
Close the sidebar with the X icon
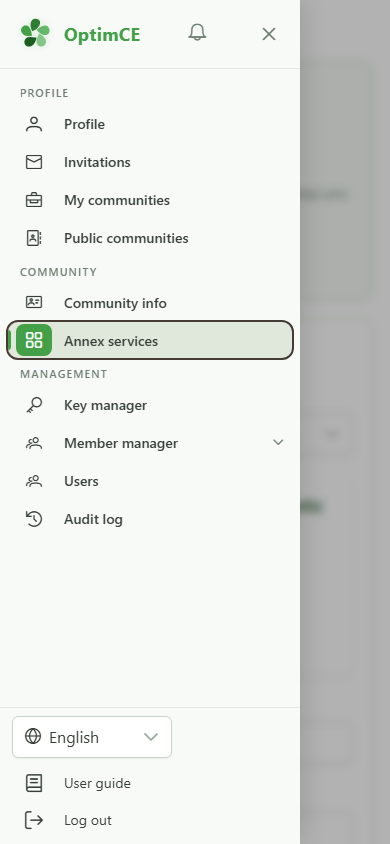point(269,34)
